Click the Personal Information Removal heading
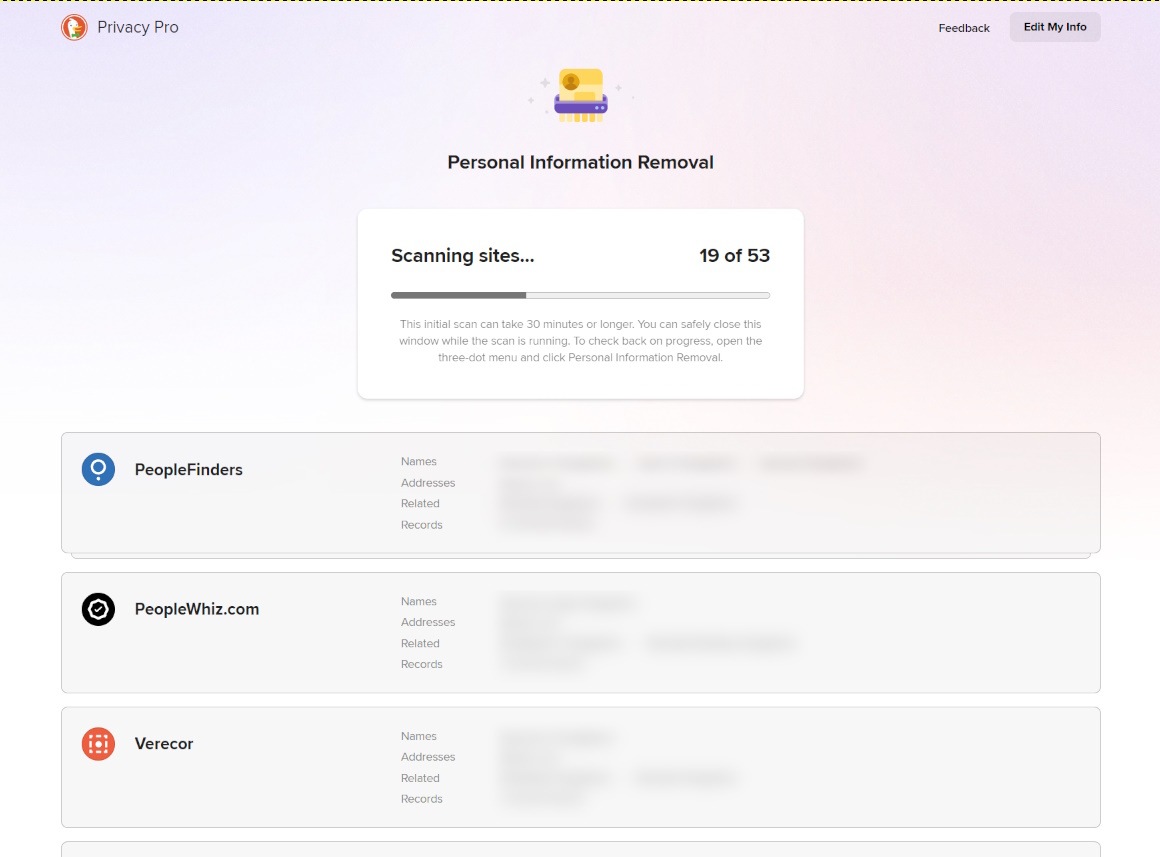The image size is (1160, 857). [580, 162]
